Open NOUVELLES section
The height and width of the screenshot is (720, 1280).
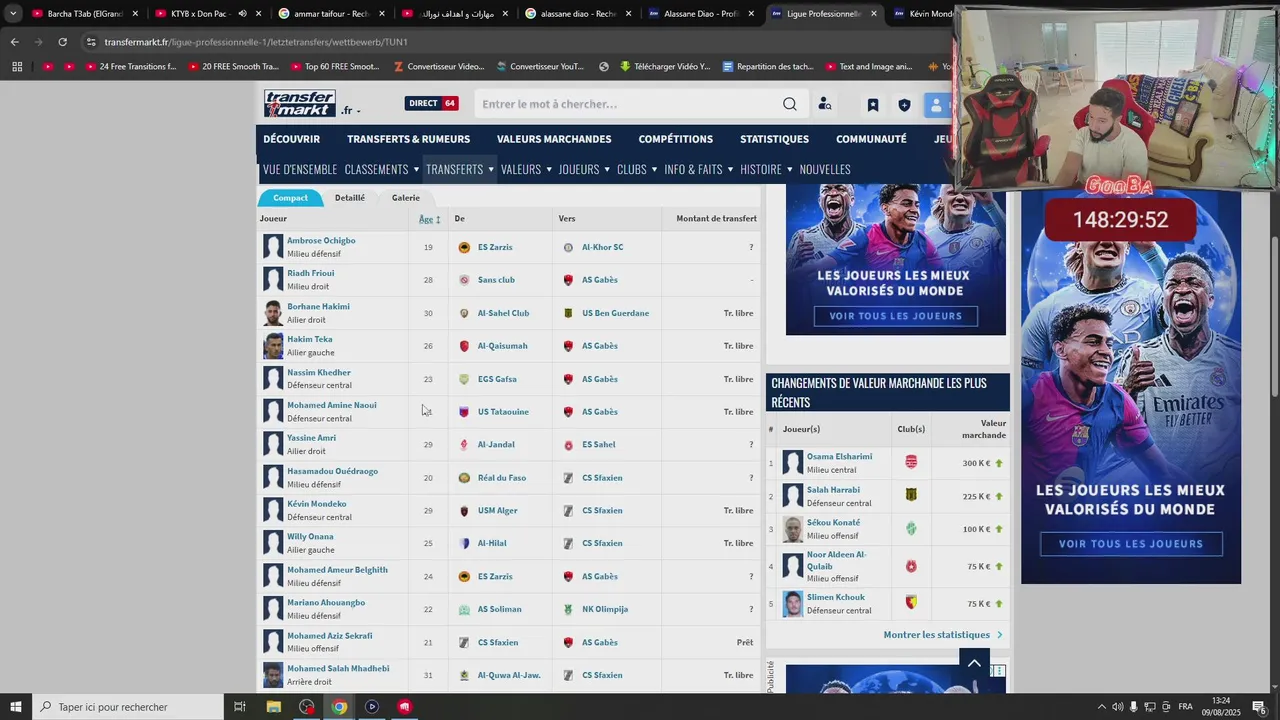[825, 169]
